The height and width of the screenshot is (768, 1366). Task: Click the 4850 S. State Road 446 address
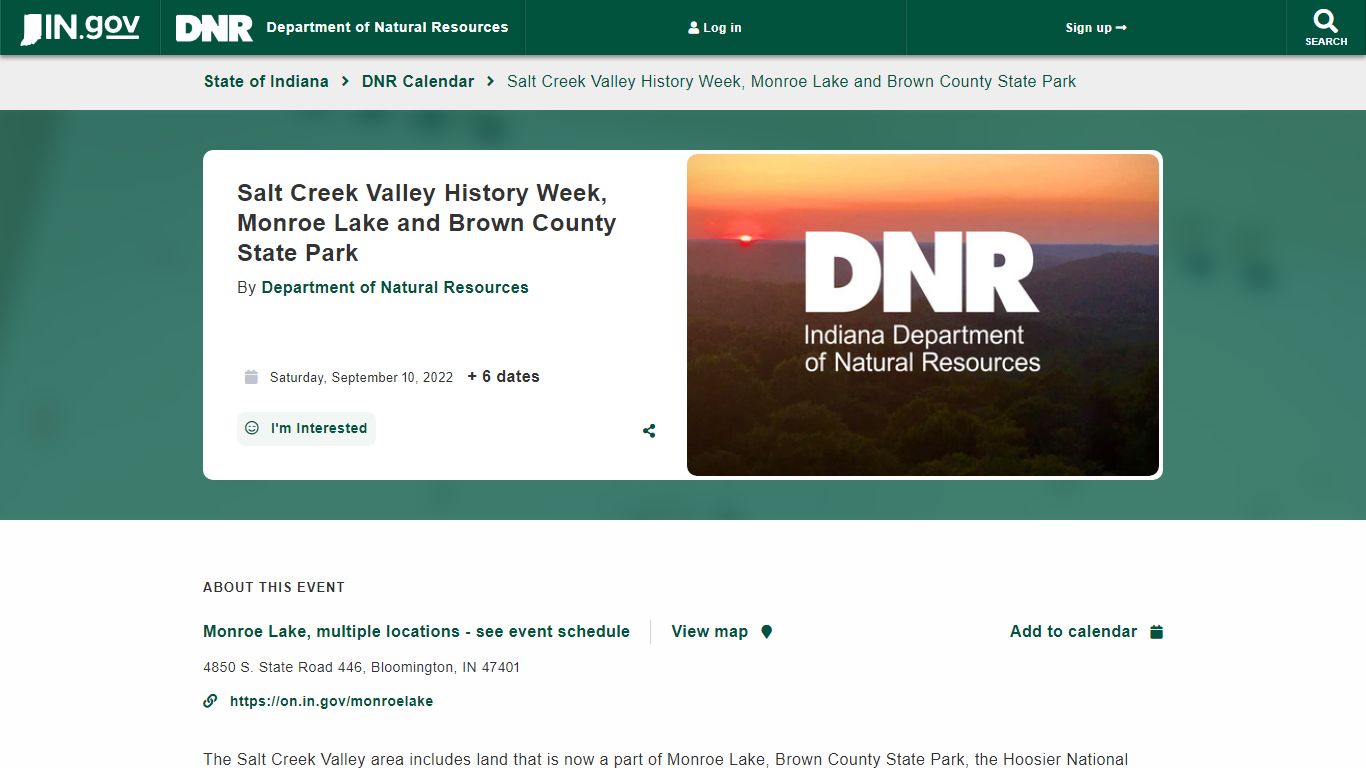[x=361, y=667]
